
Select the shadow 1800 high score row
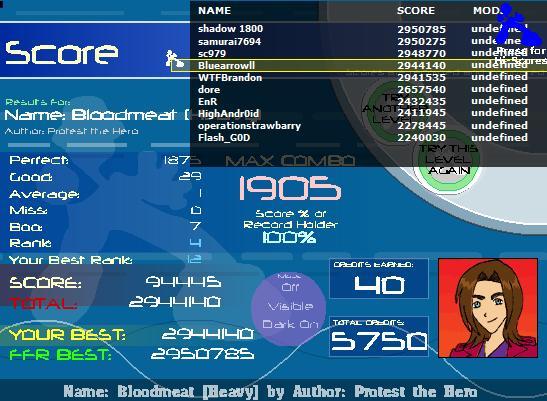pos(363,29)
